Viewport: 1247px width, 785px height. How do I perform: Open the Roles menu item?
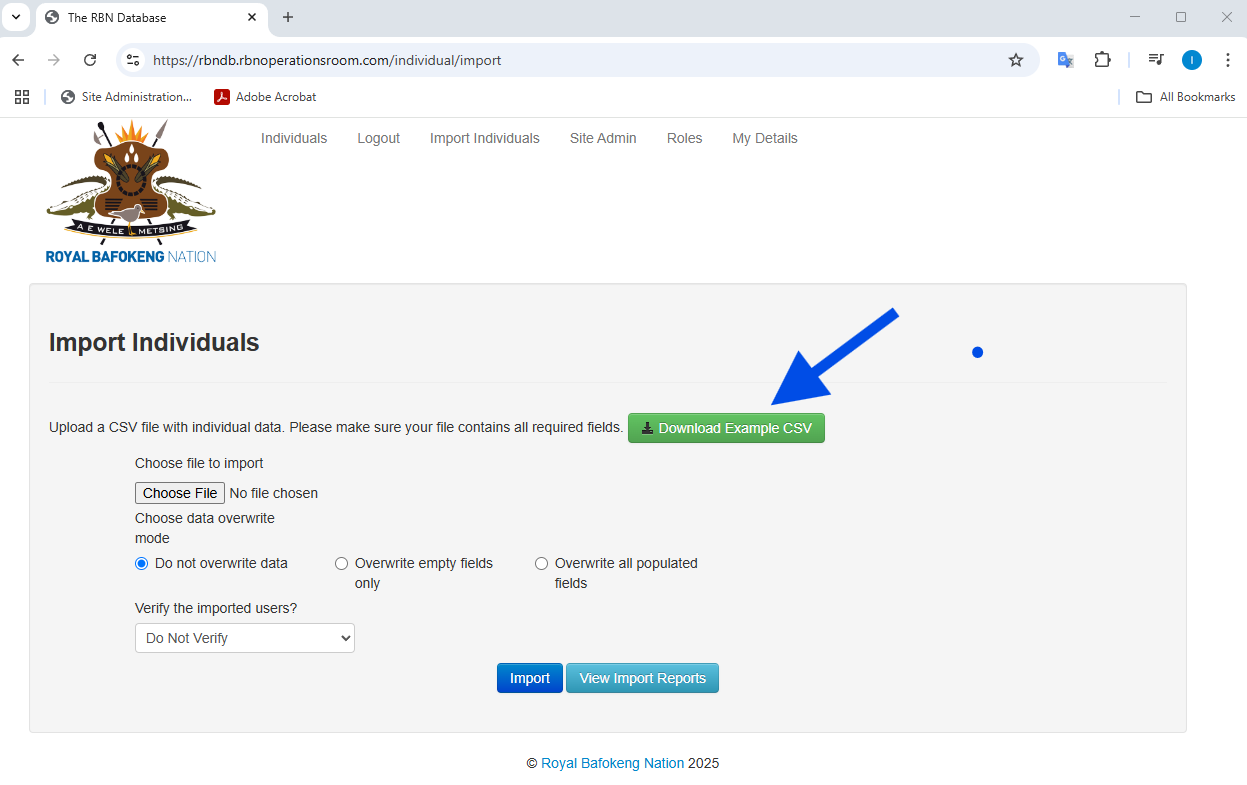point(684,138)
